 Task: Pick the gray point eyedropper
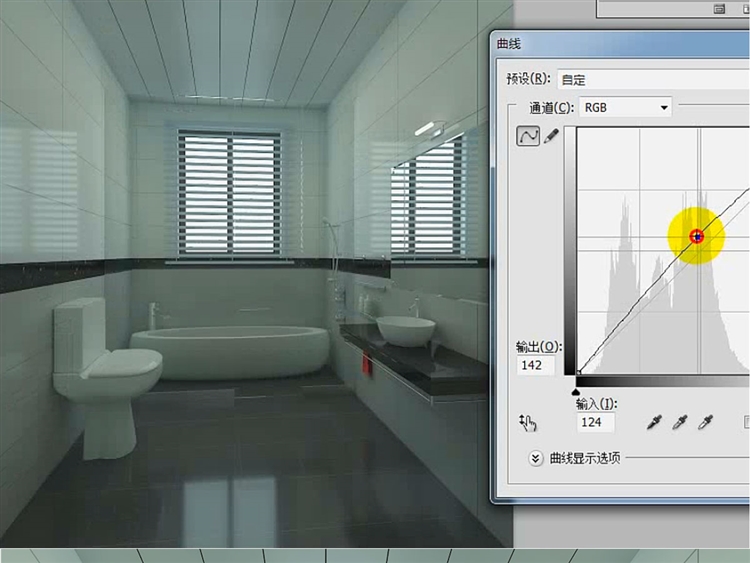[680, 422]
